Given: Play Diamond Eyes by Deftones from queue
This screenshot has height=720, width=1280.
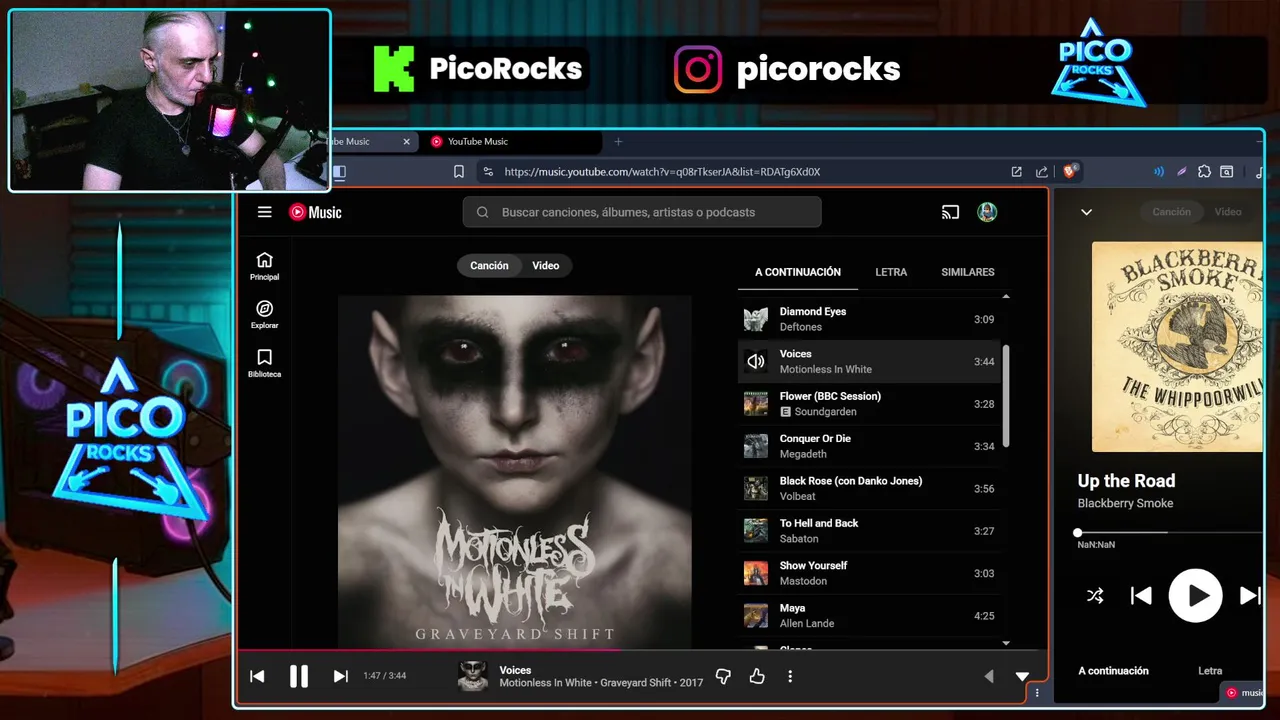Looking at the screenshot, I should [x=869, y=319].
